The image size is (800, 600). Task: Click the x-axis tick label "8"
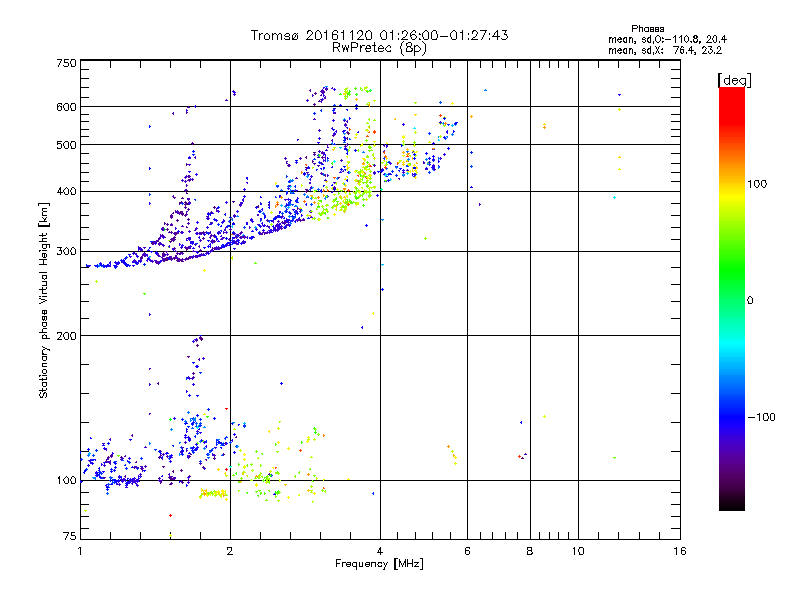530,551
